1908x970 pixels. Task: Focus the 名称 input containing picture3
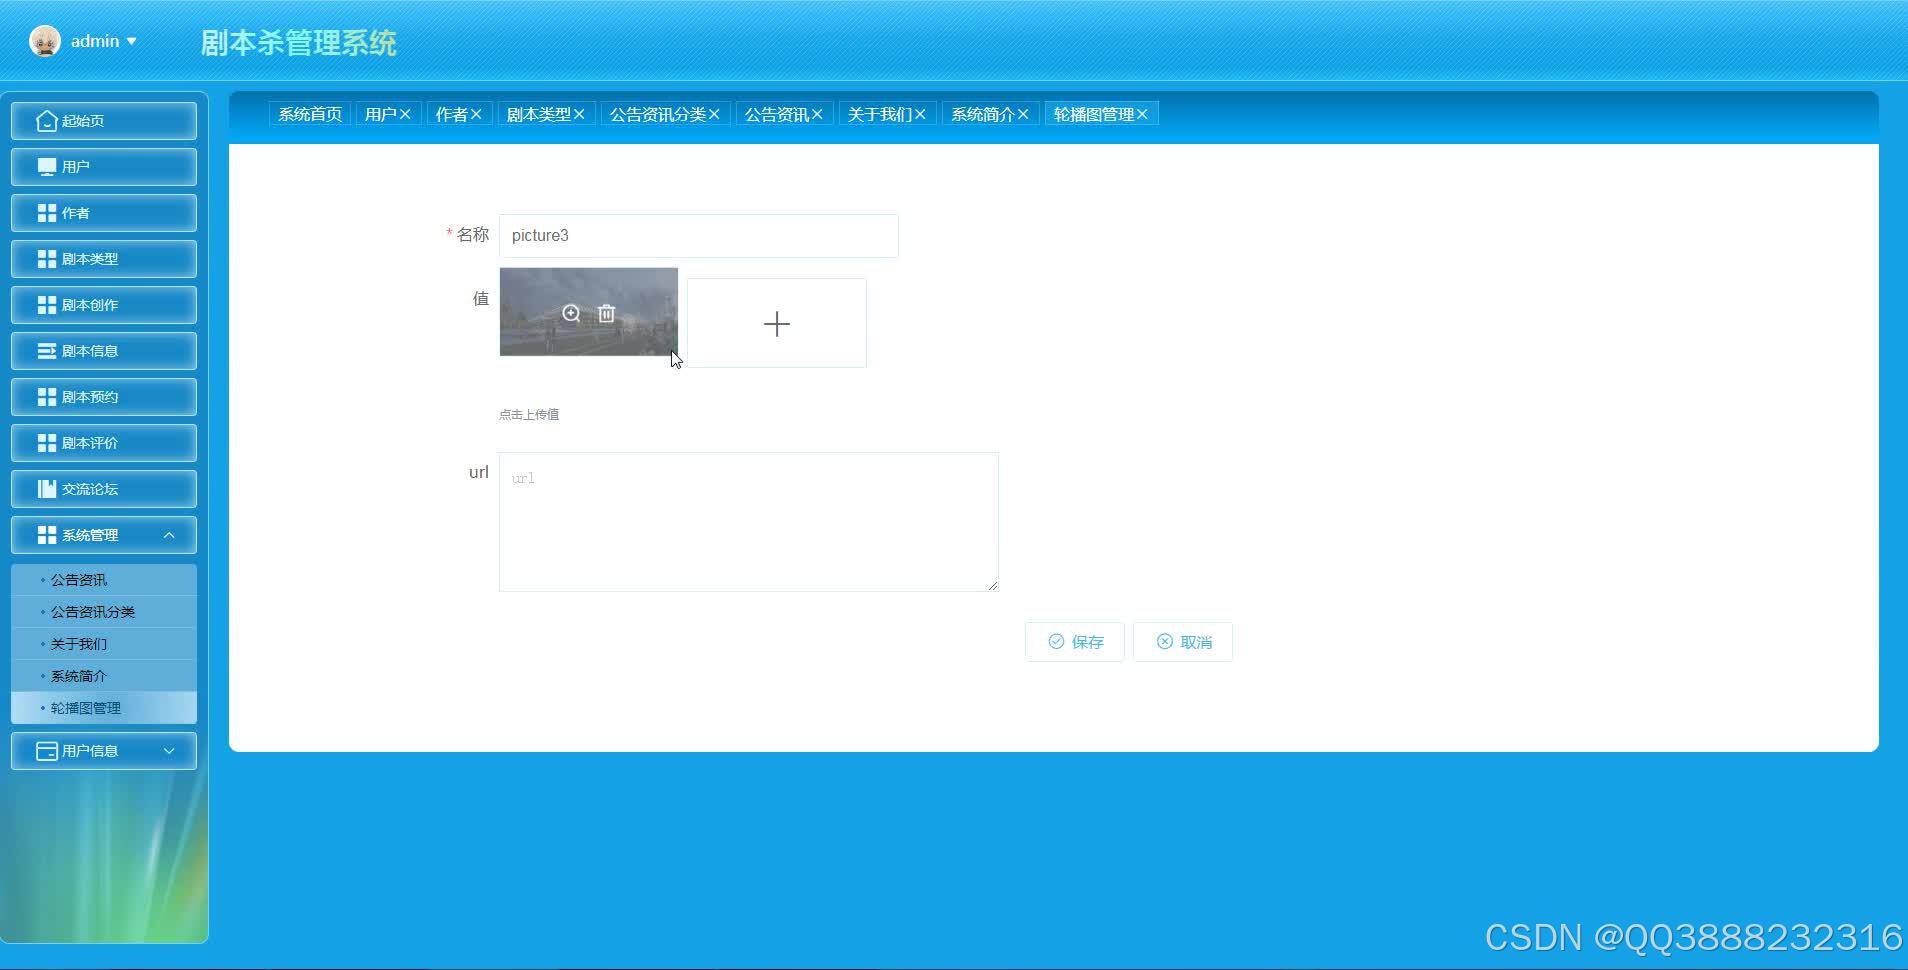point(699,236)
